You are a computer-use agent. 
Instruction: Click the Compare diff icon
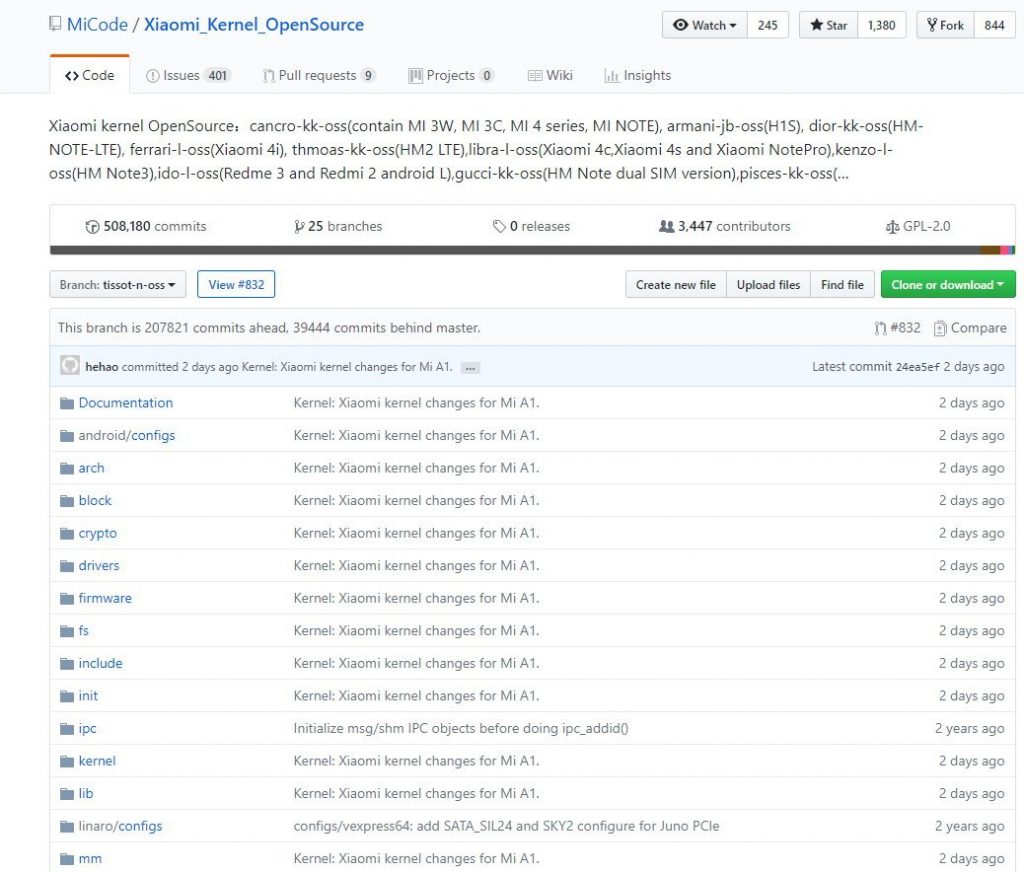(940, 328)
